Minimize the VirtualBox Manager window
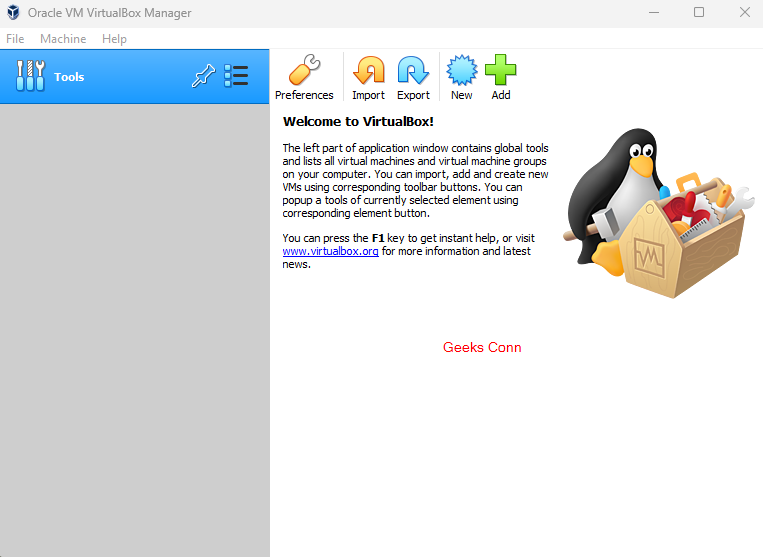The image size is (763, 557). pyautogui.click(x=654, y=12)
